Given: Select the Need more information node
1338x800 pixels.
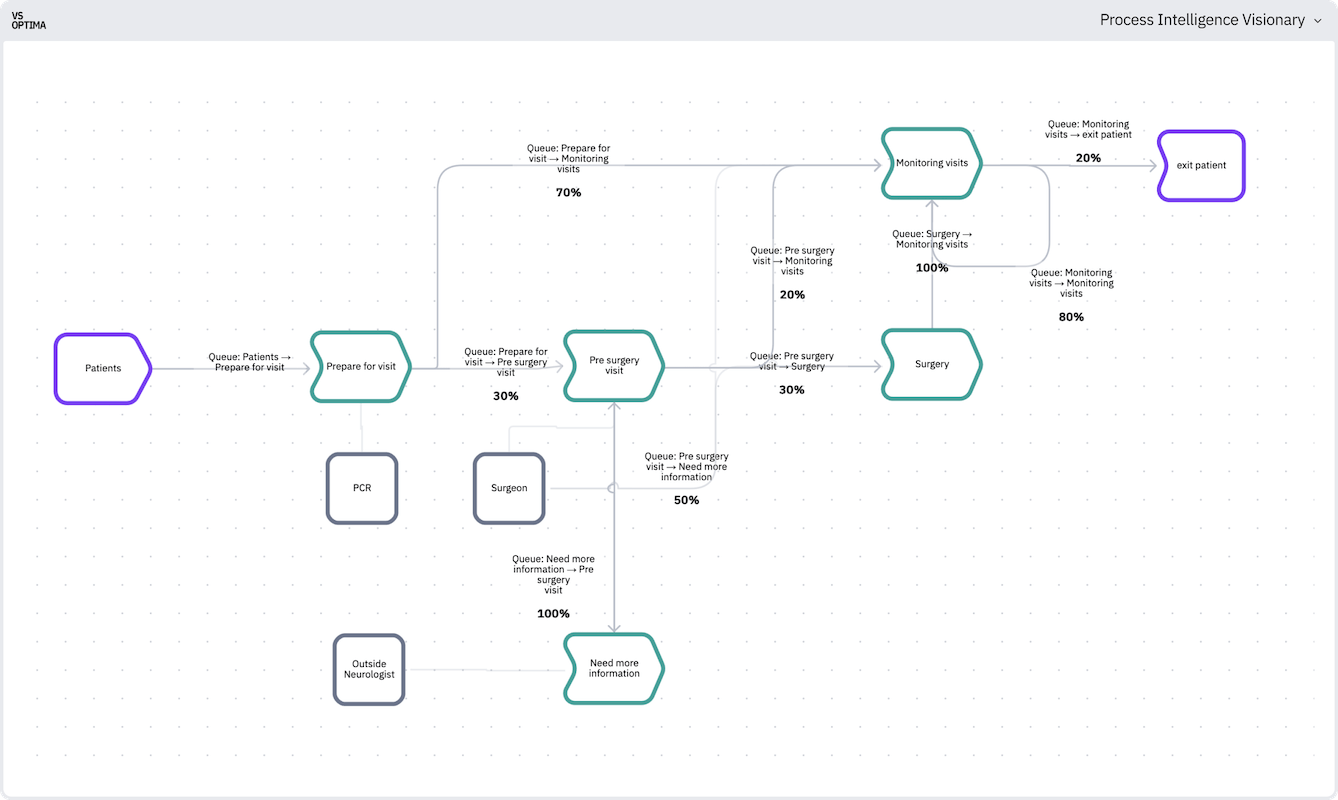Looking at the screenshot, I should coord(612,669).
